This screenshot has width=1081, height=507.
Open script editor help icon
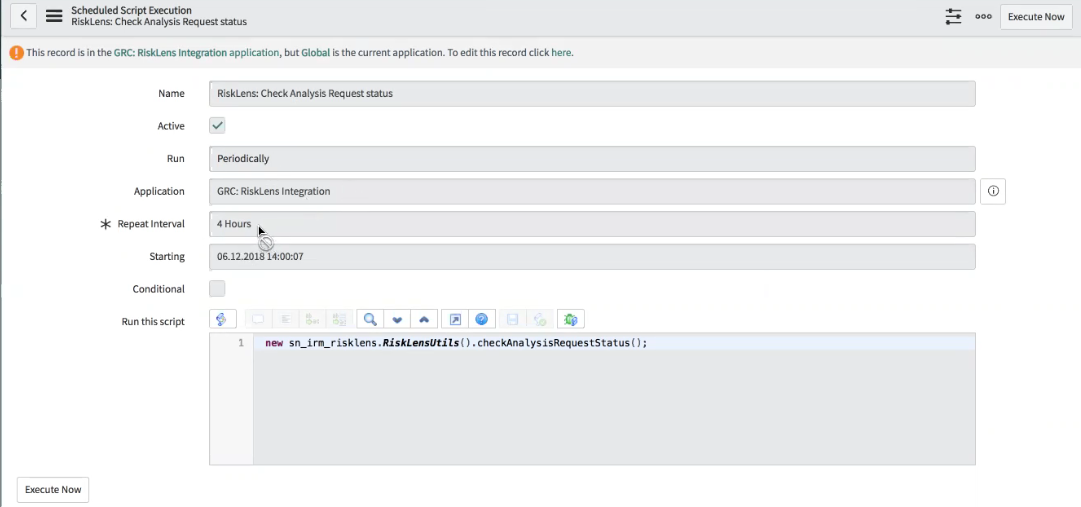coord(482,319)
